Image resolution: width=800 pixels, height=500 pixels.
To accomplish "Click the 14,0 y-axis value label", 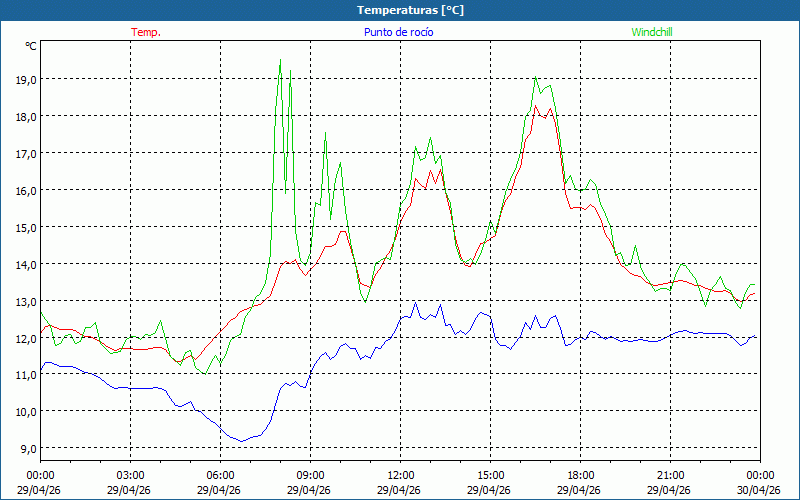I will [x=24, y=264].
